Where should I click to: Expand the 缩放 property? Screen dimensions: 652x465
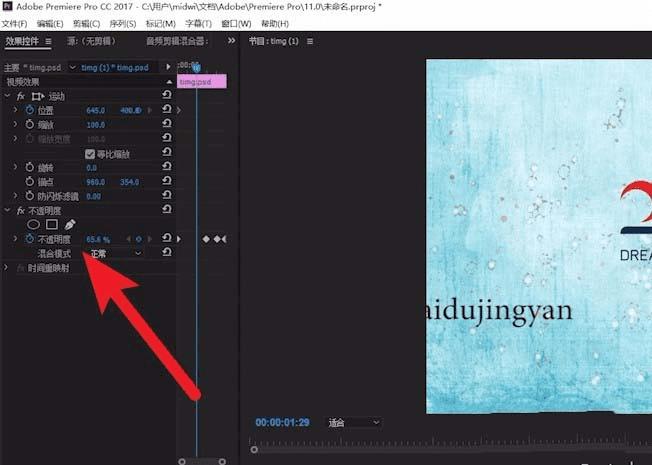(x=16, y=124)
